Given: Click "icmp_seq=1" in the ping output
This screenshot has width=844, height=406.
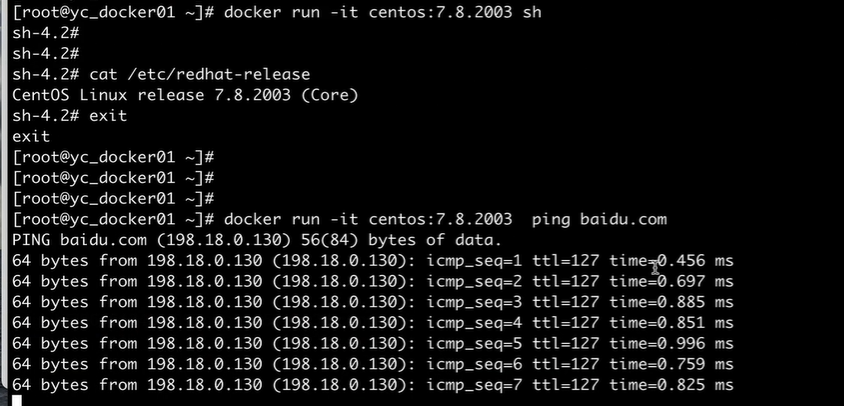Looking at the screenshot, I should [x=474, y=261].
